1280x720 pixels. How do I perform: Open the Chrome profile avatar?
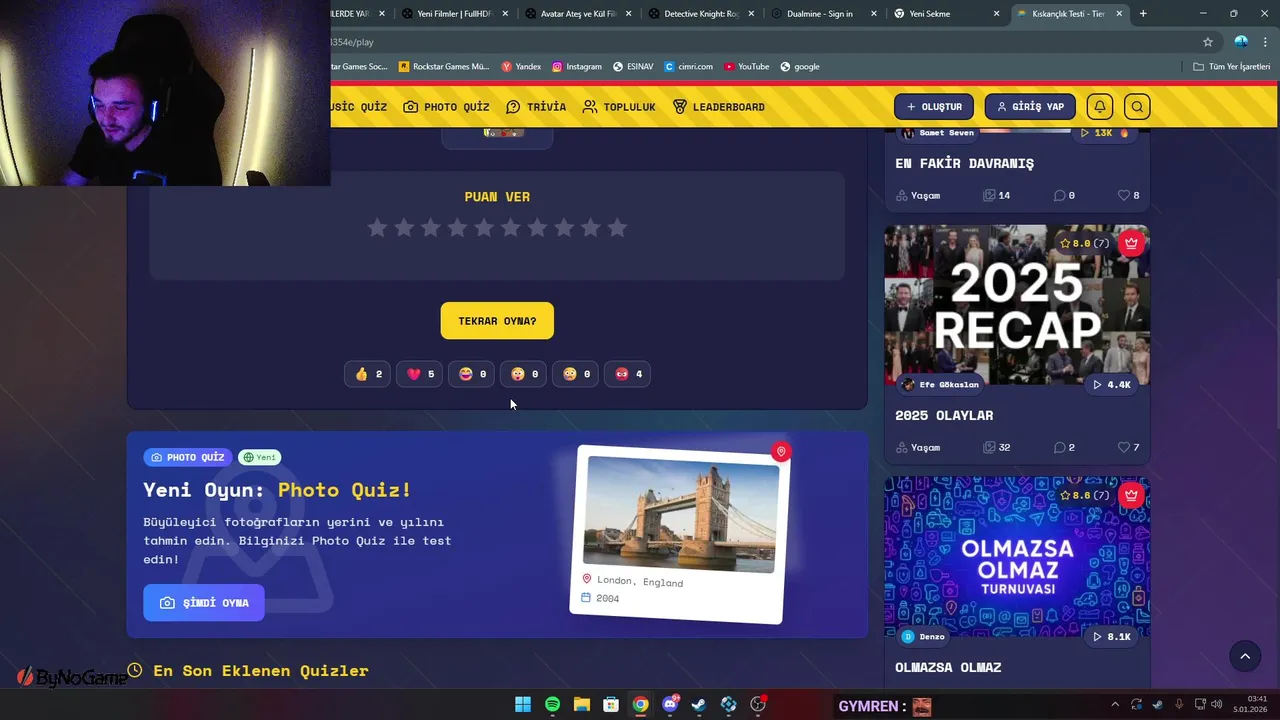(1241, 42)
